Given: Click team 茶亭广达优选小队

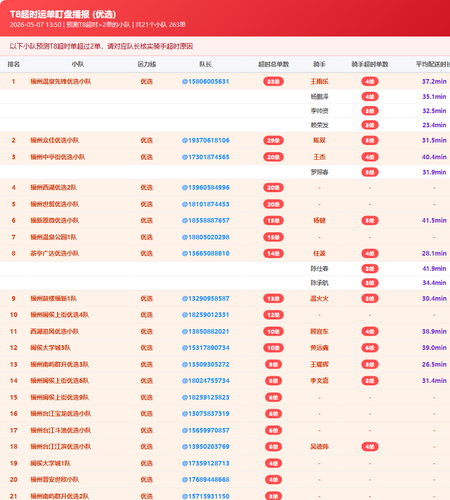Looking at the screenshot, I should (55, 253).
